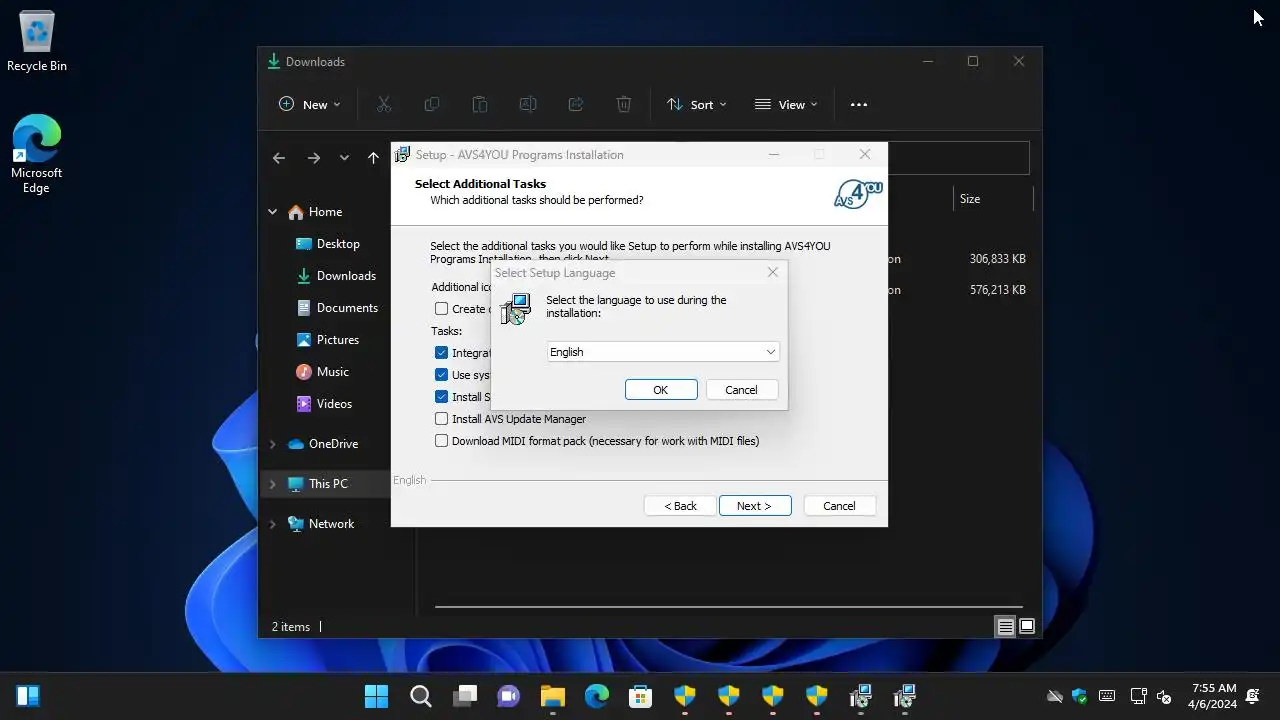Image resolution: width=1280 pixels, height=720 pixels.
Task: Open the Chat icon on the taskbar
Action: [x=509, y=696]
